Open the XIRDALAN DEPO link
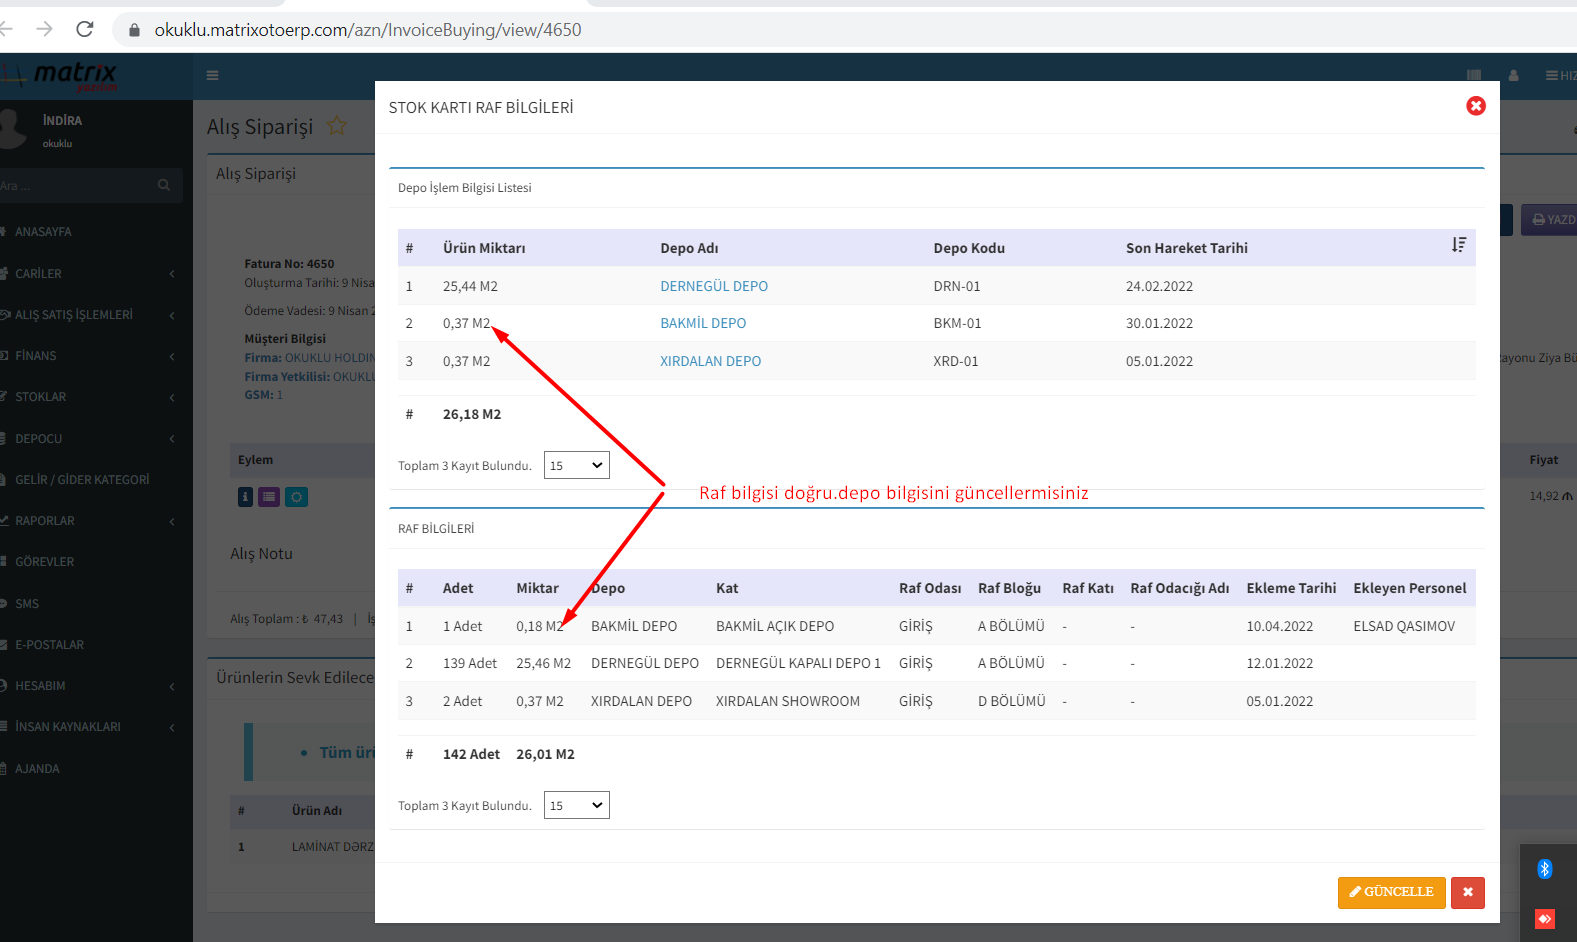This screenshot has height=942, width=1577. coord(710,361)
